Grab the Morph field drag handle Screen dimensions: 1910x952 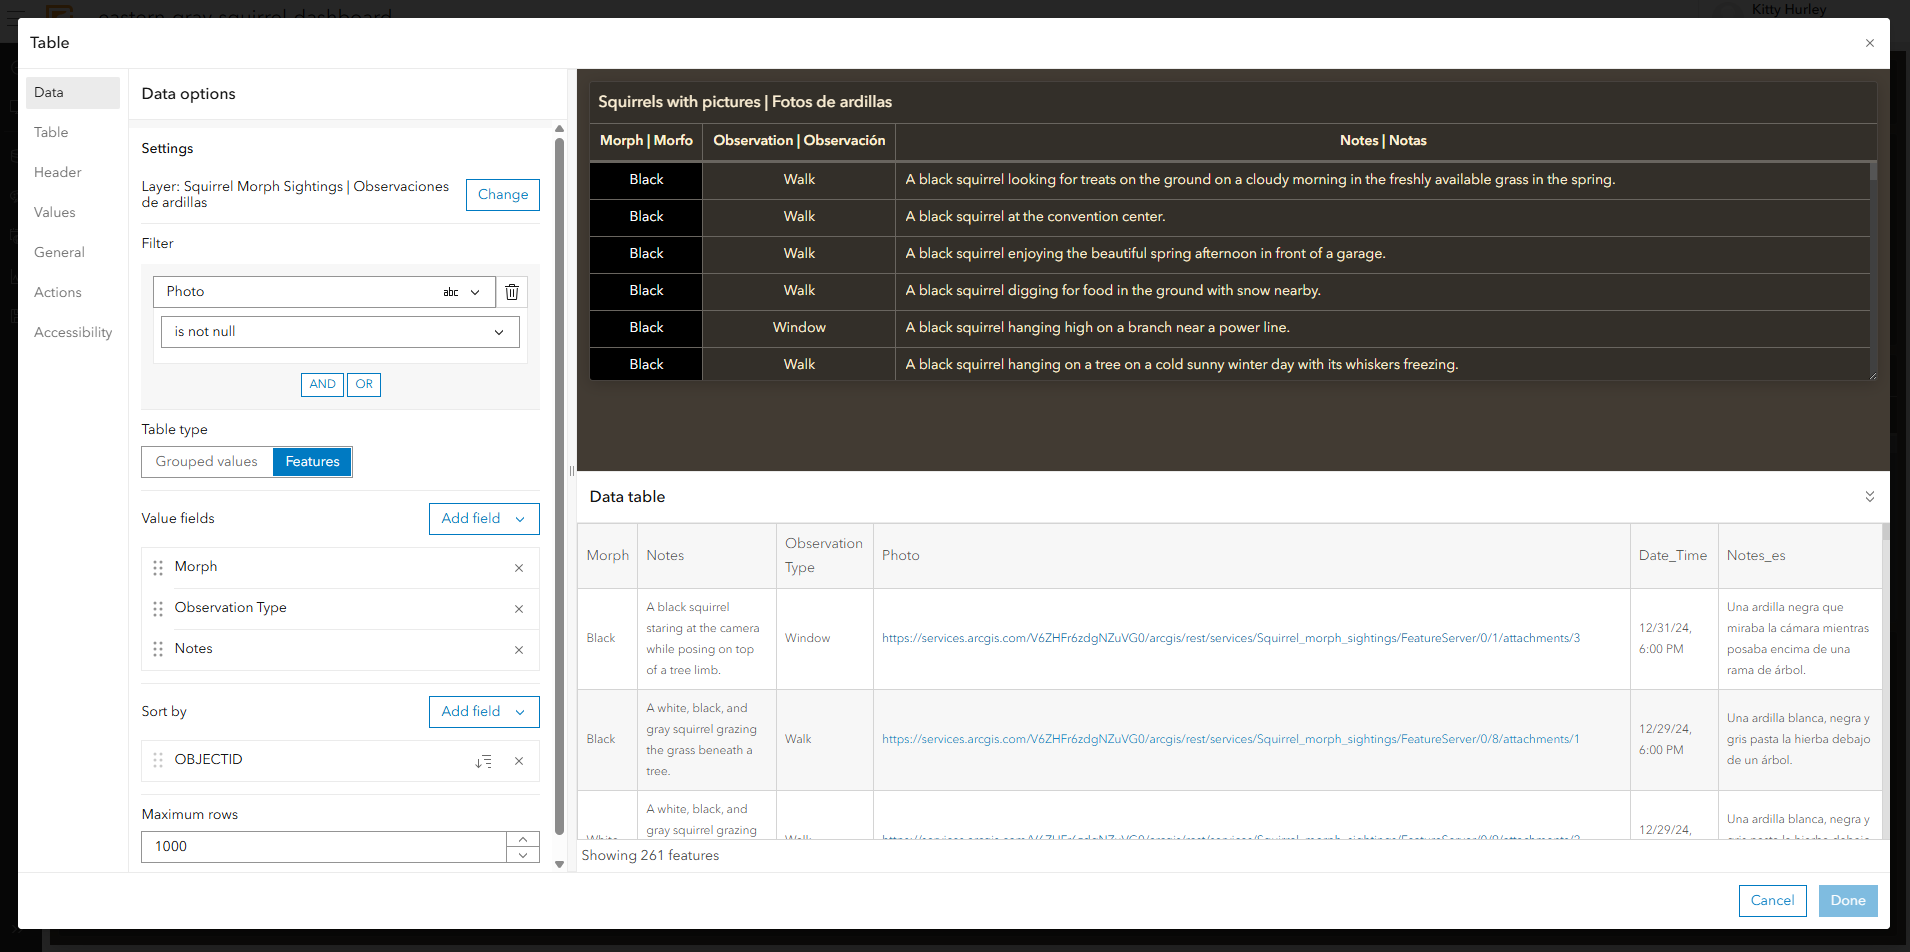click(158, 568)
